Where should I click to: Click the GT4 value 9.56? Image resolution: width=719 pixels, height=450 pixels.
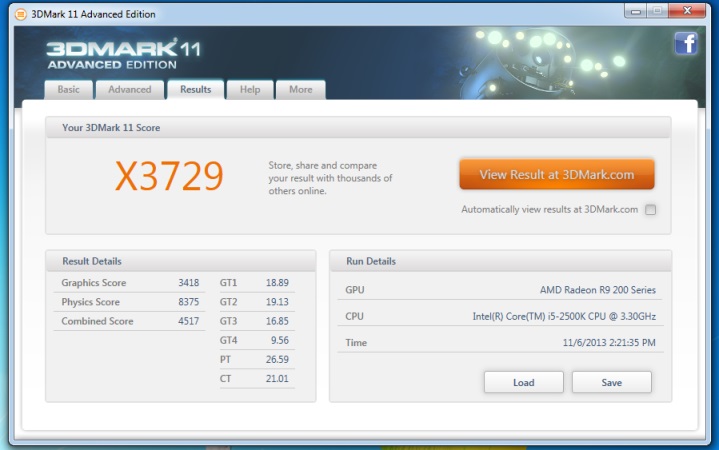click(x=280, y=340)
